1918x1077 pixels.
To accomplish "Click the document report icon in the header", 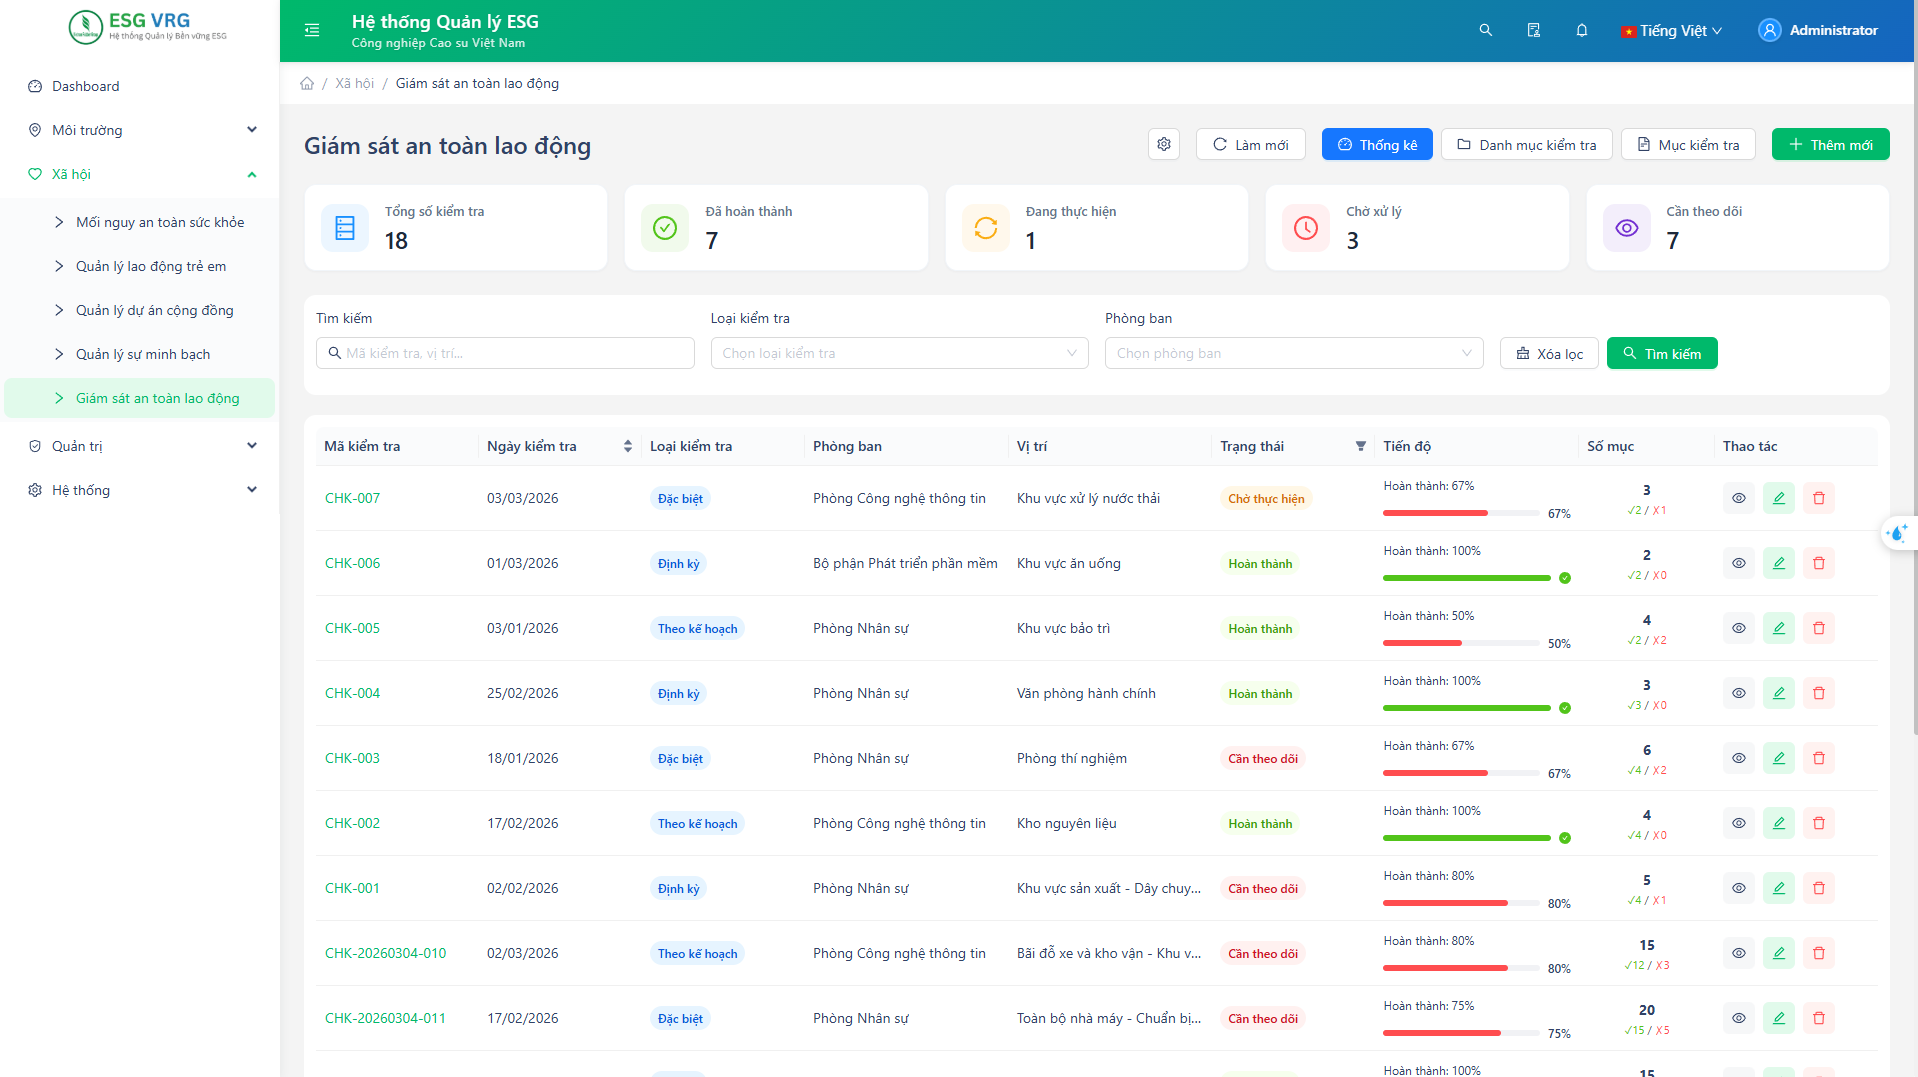I will click(x=1534, y=30).
